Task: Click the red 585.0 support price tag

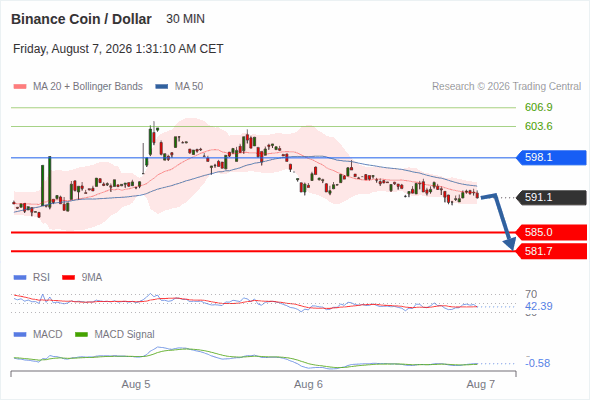Action: 551,233
